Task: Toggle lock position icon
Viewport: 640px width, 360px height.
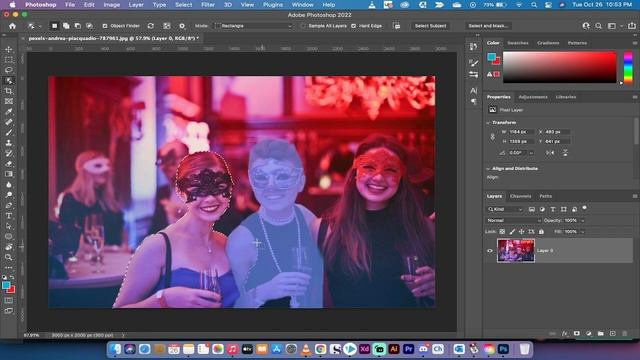Action: coord(521,231)
